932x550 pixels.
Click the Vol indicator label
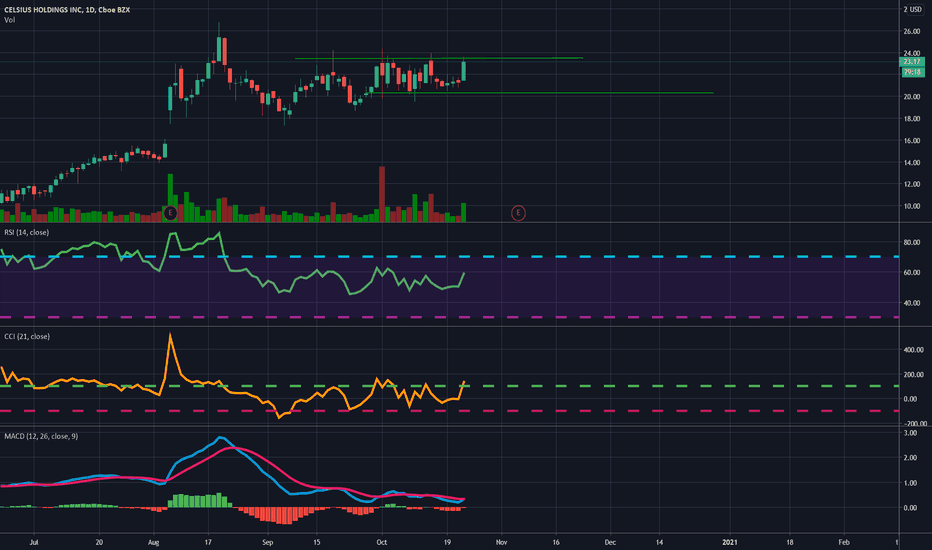(10, 20)
